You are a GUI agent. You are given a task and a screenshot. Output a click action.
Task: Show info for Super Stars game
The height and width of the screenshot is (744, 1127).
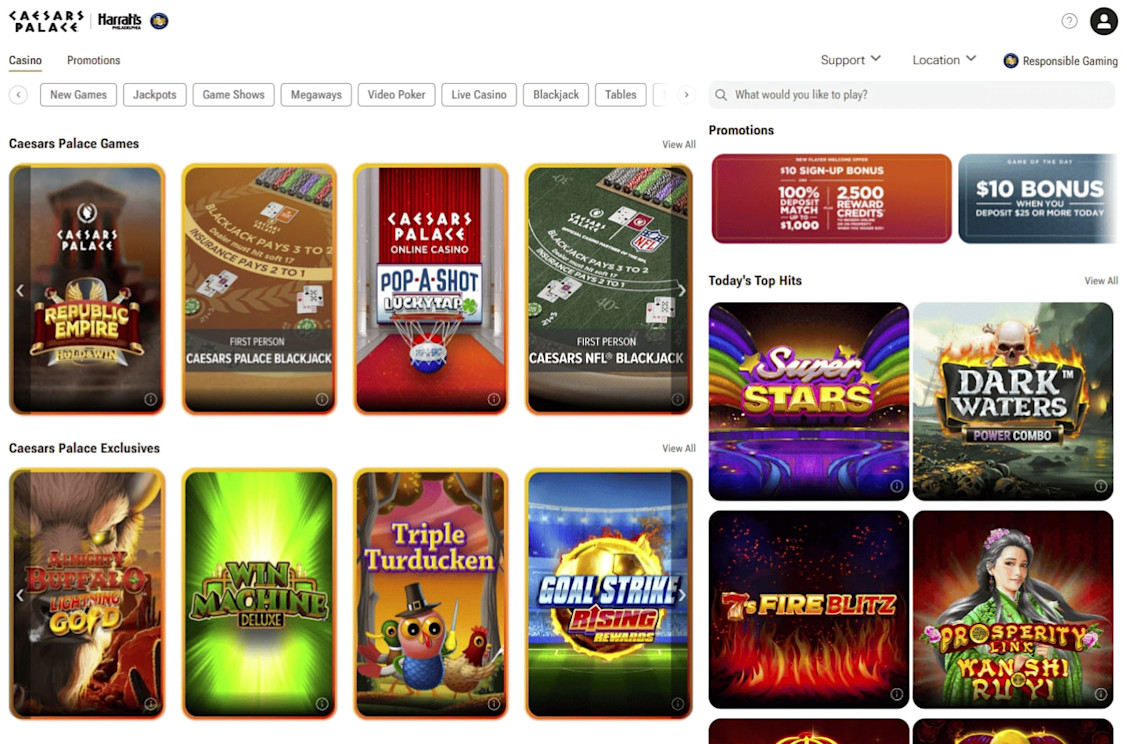[x=896, y=486]
